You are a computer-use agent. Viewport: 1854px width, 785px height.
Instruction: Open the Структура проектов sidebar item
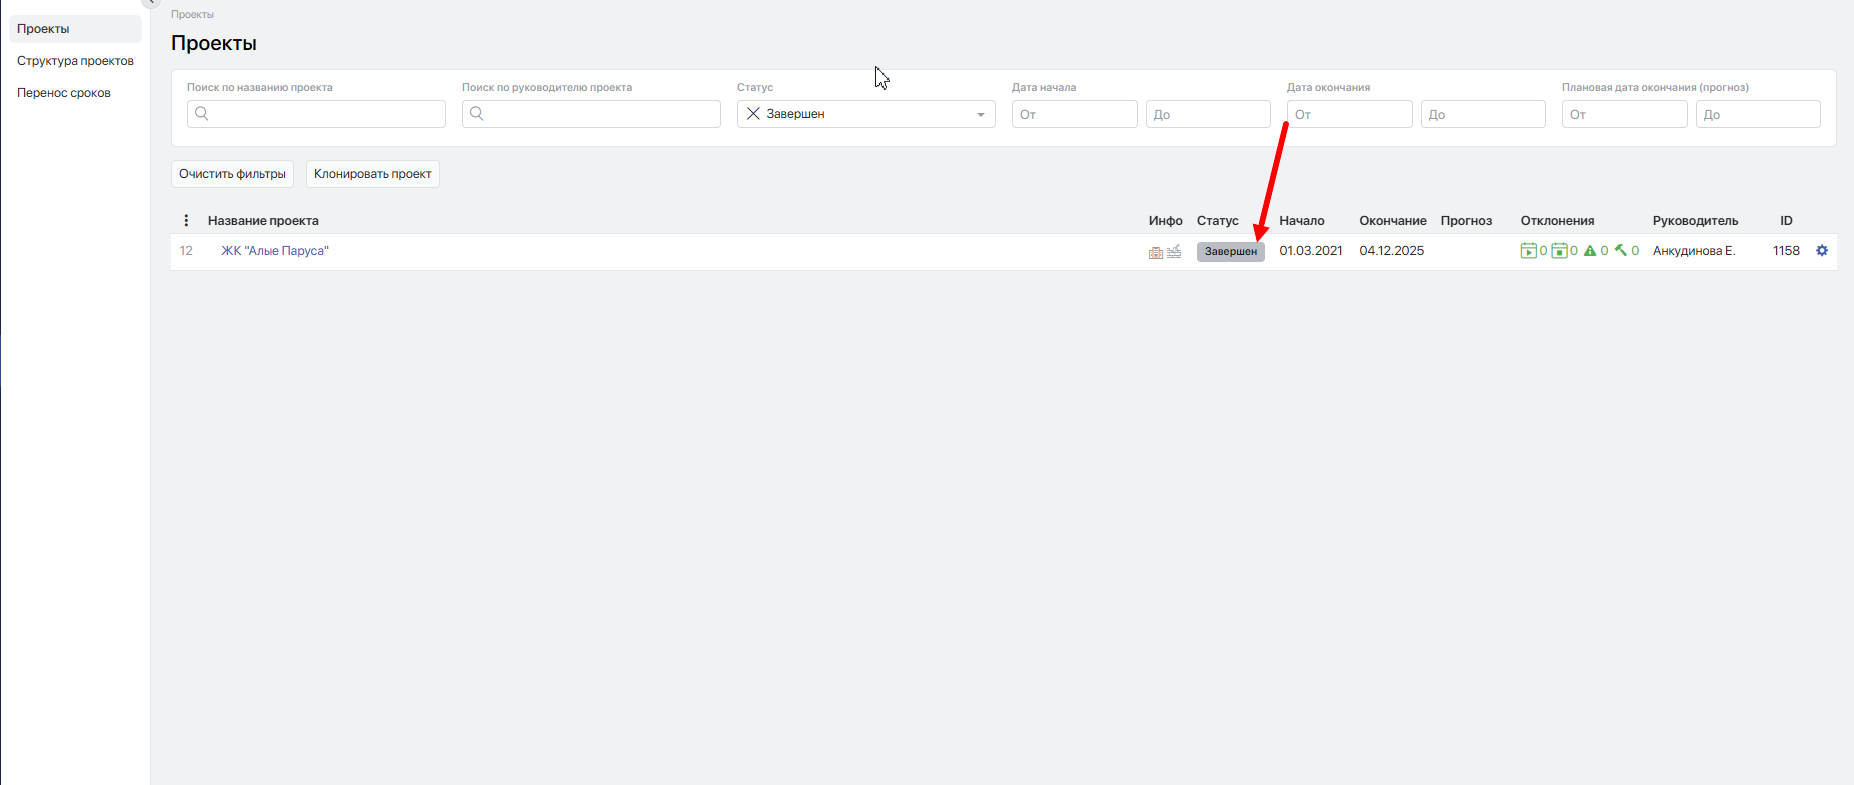click(x=75, y=61)
